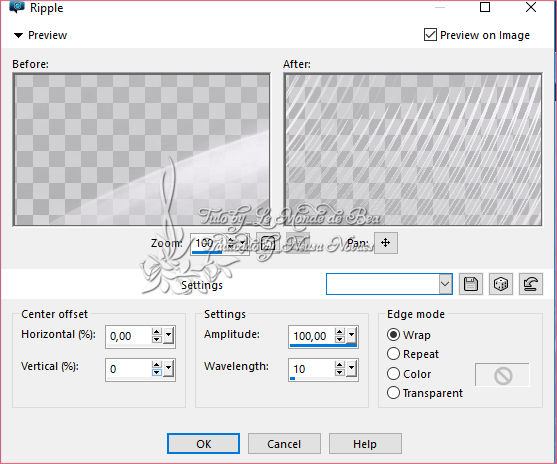Decrease Wavelength with the down spinner arrow
This screenshot has width=557, height=464.
(x=340, y=372)
